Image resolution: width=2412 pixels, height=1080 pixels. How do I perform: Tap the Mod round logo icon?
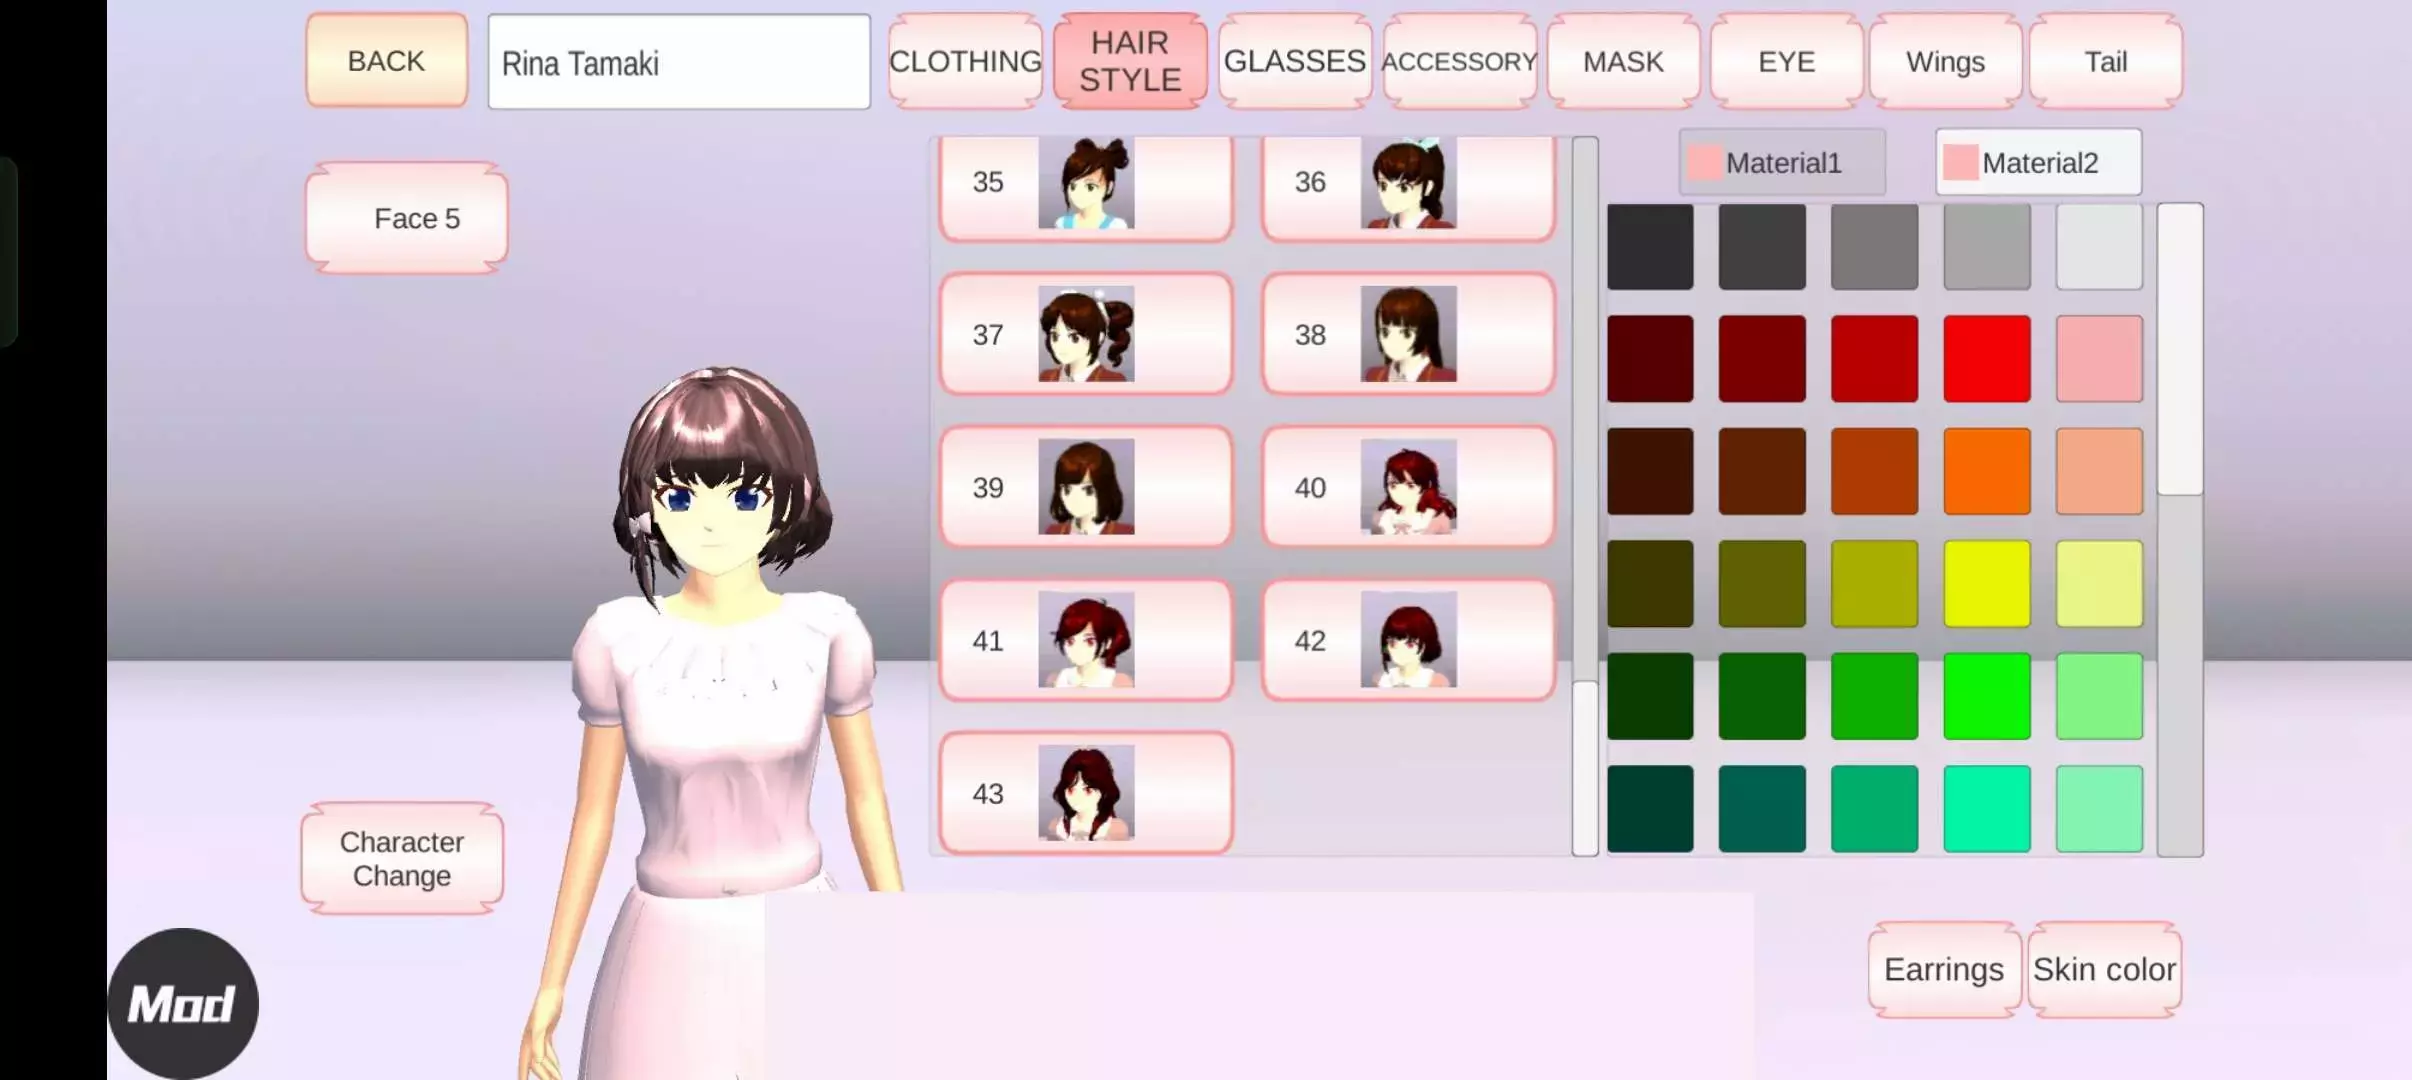coord(182,1003)
